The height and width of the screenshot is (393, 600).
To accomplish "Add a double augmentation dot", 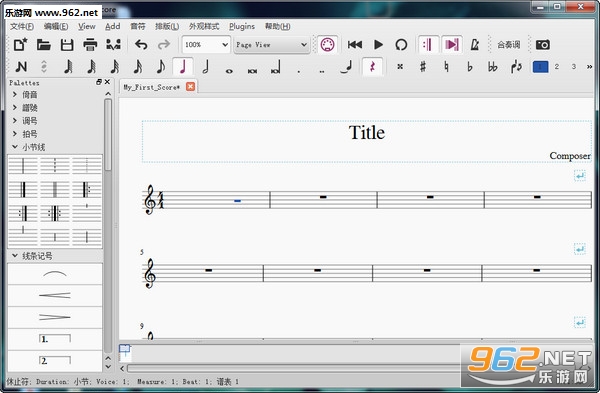I will 322,70.
